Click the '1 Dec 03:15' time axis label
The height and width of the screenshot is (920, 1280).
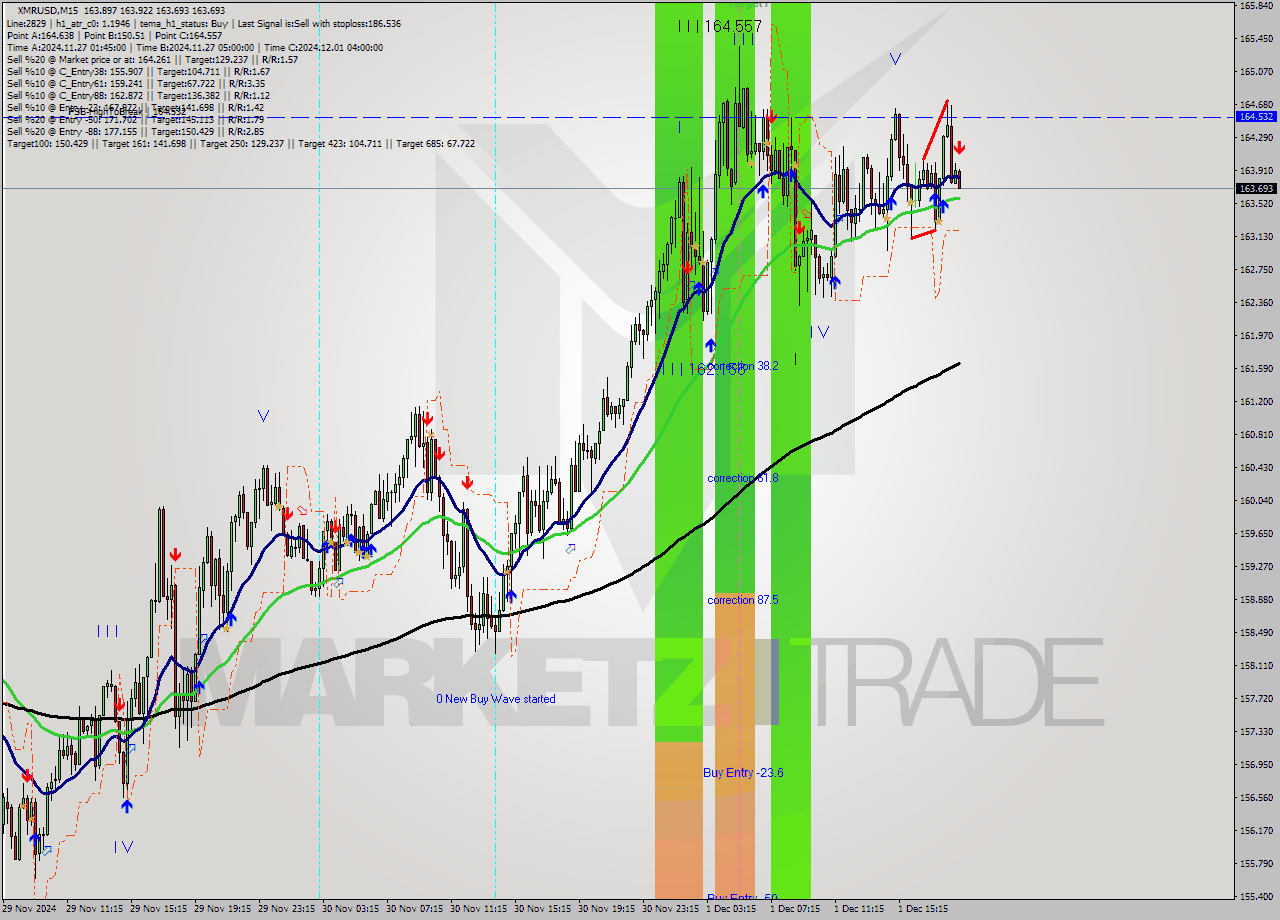coord(731,909)
